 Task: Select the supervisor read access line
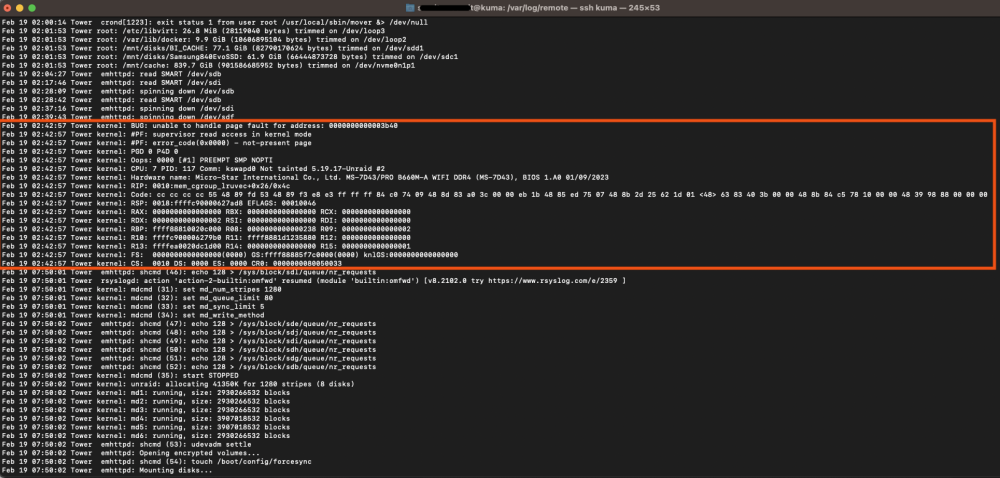(157, 134)
